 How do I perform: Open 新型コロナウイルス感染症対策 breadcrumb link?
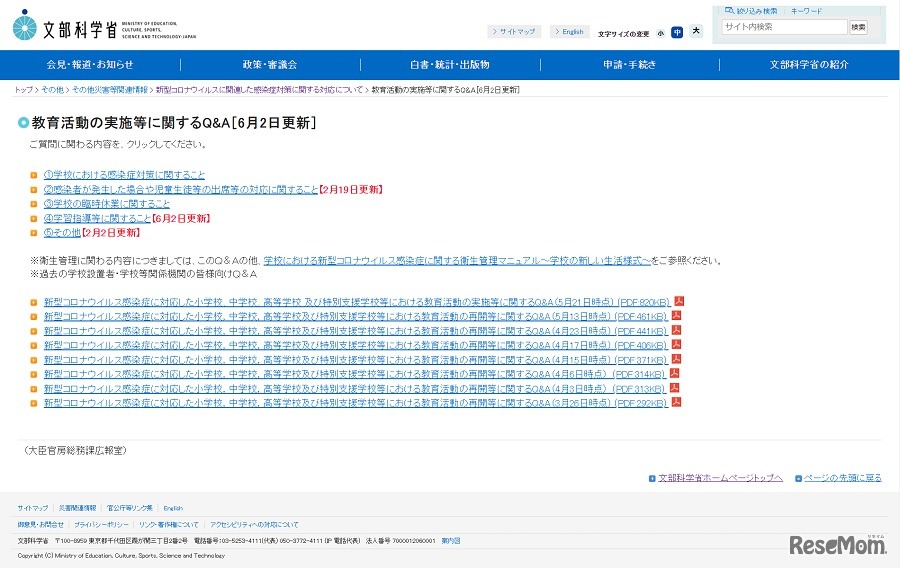coord(259,90)
